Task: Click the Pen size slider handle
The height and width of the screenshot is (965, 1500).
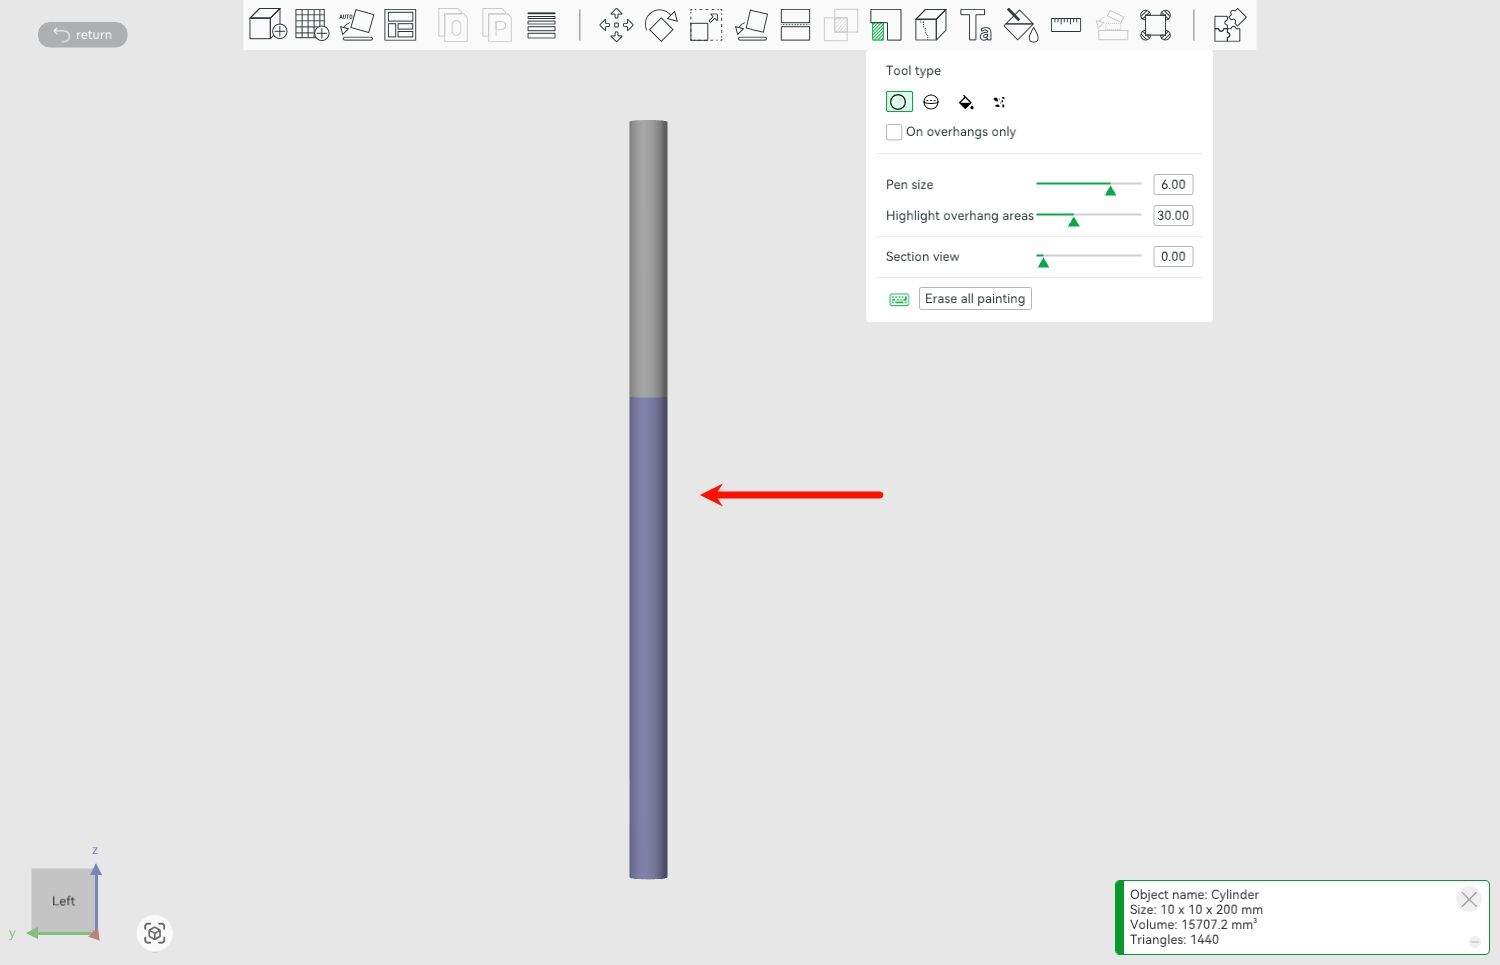Action: [1110, 189]
